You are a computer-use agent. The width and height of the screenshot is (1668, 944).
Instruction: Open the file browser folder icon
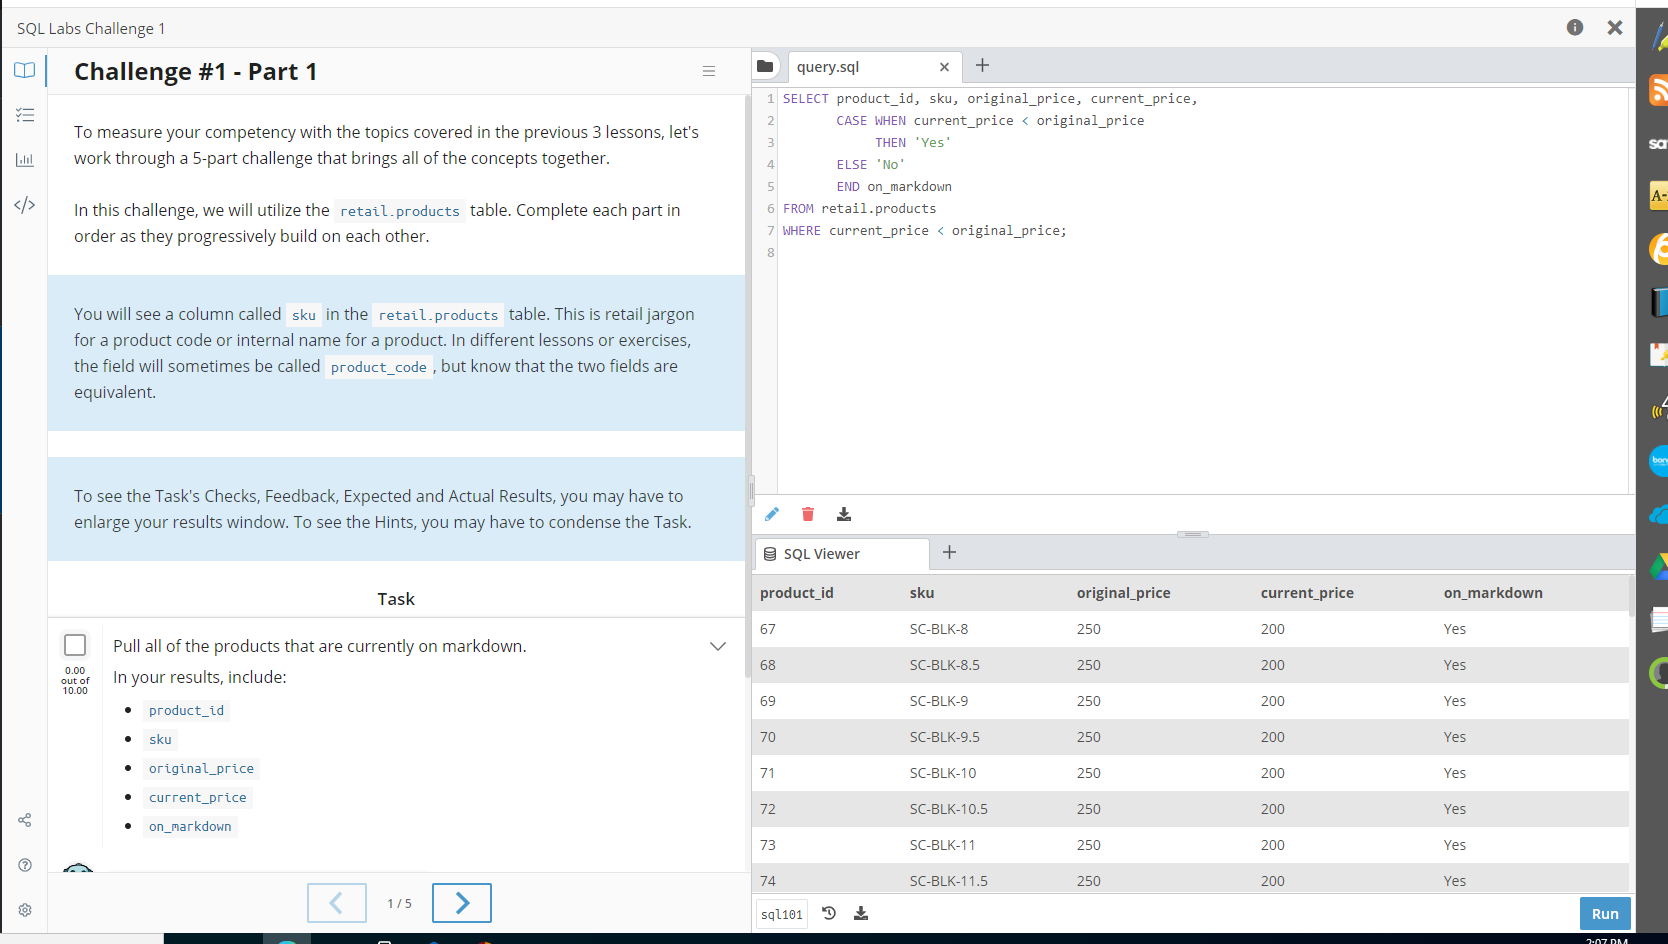pos(765,65)
